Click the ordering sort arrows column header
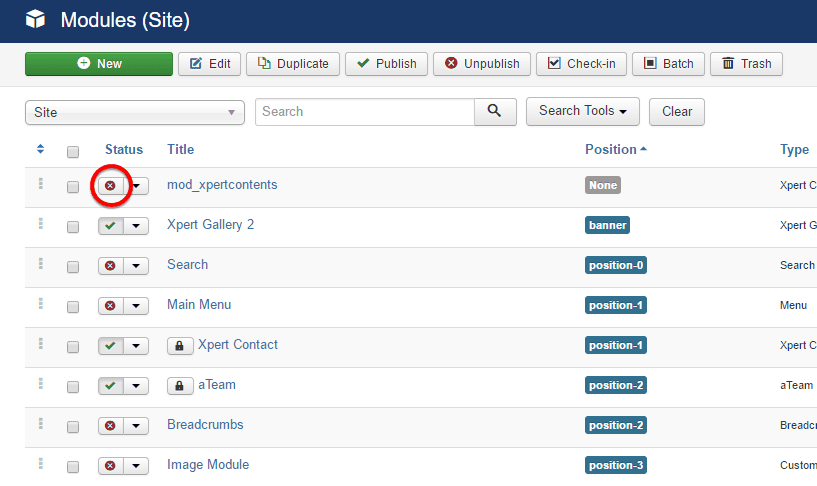Screen dimensions: 817x486 pos(41,149)
